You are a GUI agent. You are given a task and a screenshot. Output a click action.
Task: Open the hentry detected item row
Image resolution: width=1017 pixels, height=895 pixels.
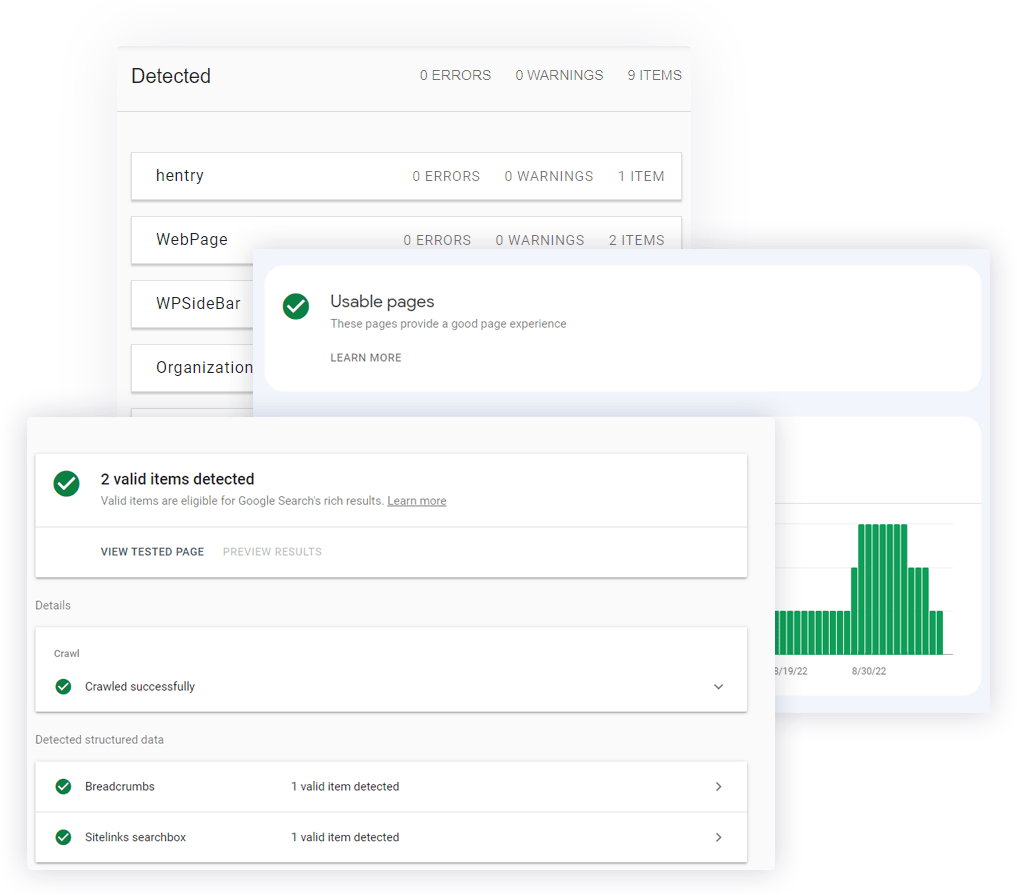(406, 176)
